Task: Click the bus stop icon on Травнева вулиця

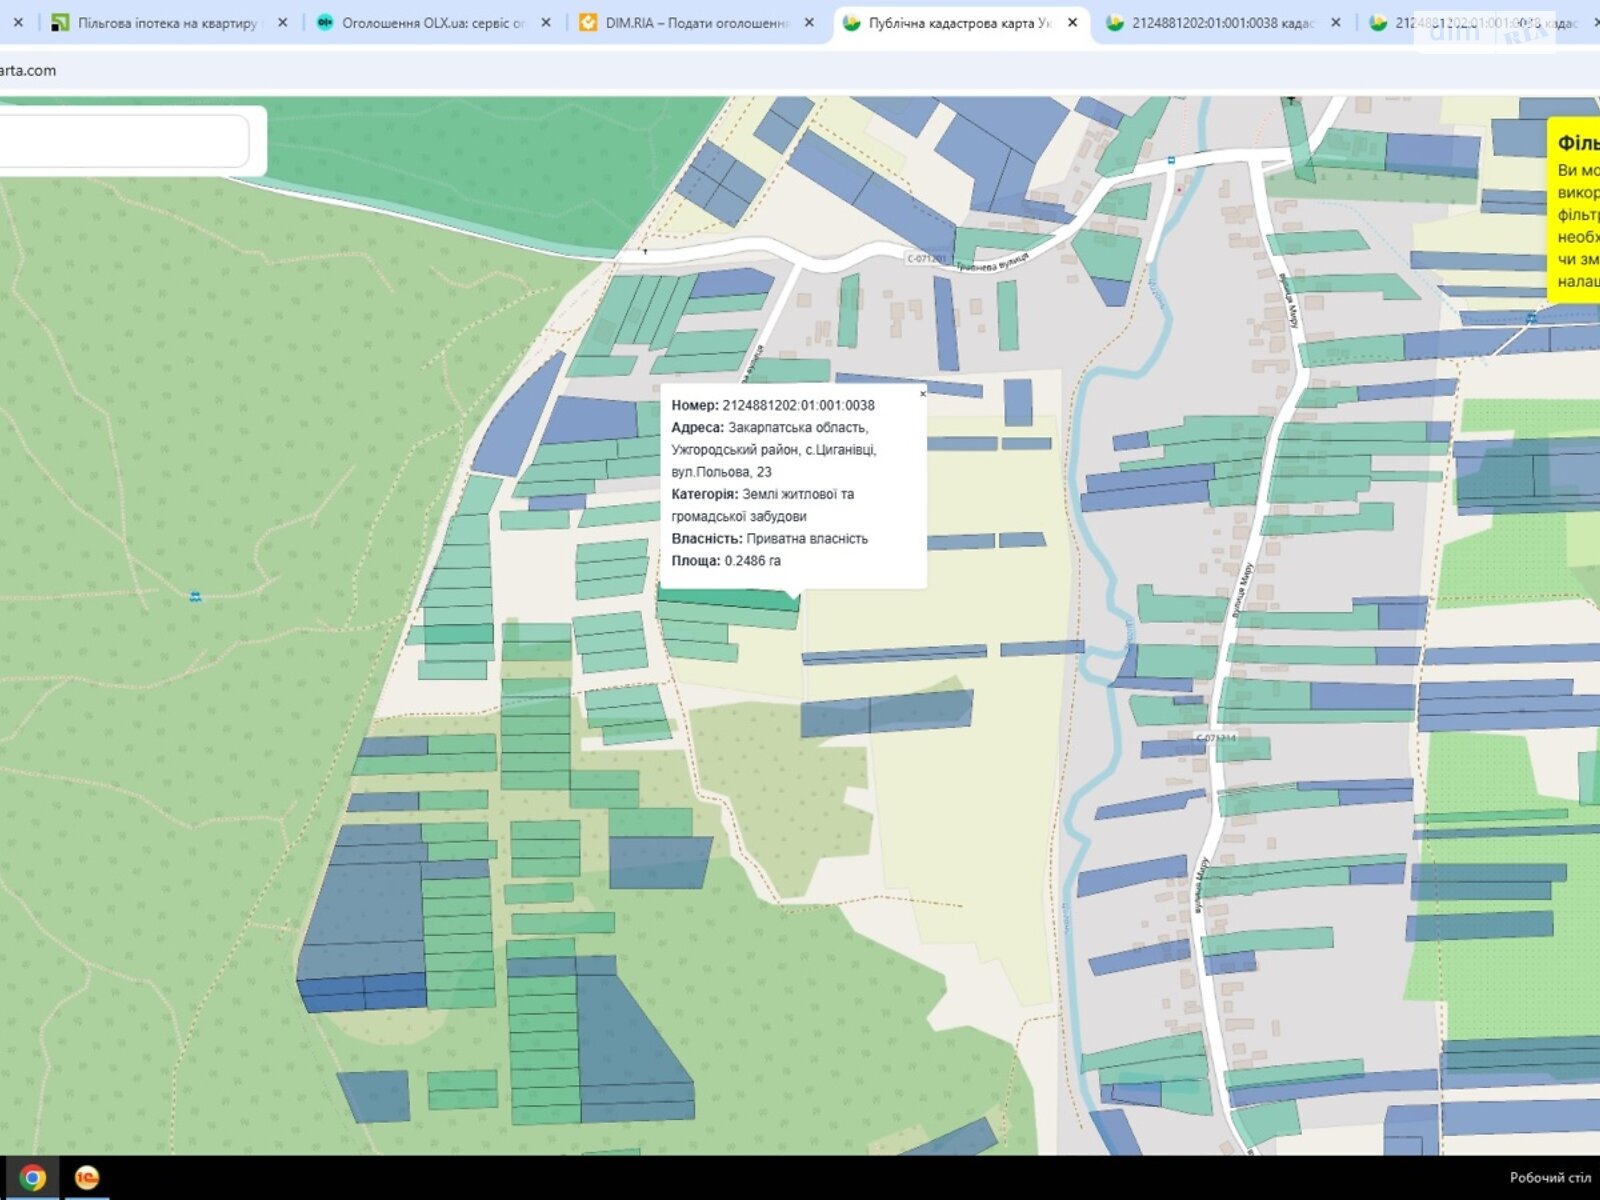Action: pyautogui.click(x=1170, y=160)
